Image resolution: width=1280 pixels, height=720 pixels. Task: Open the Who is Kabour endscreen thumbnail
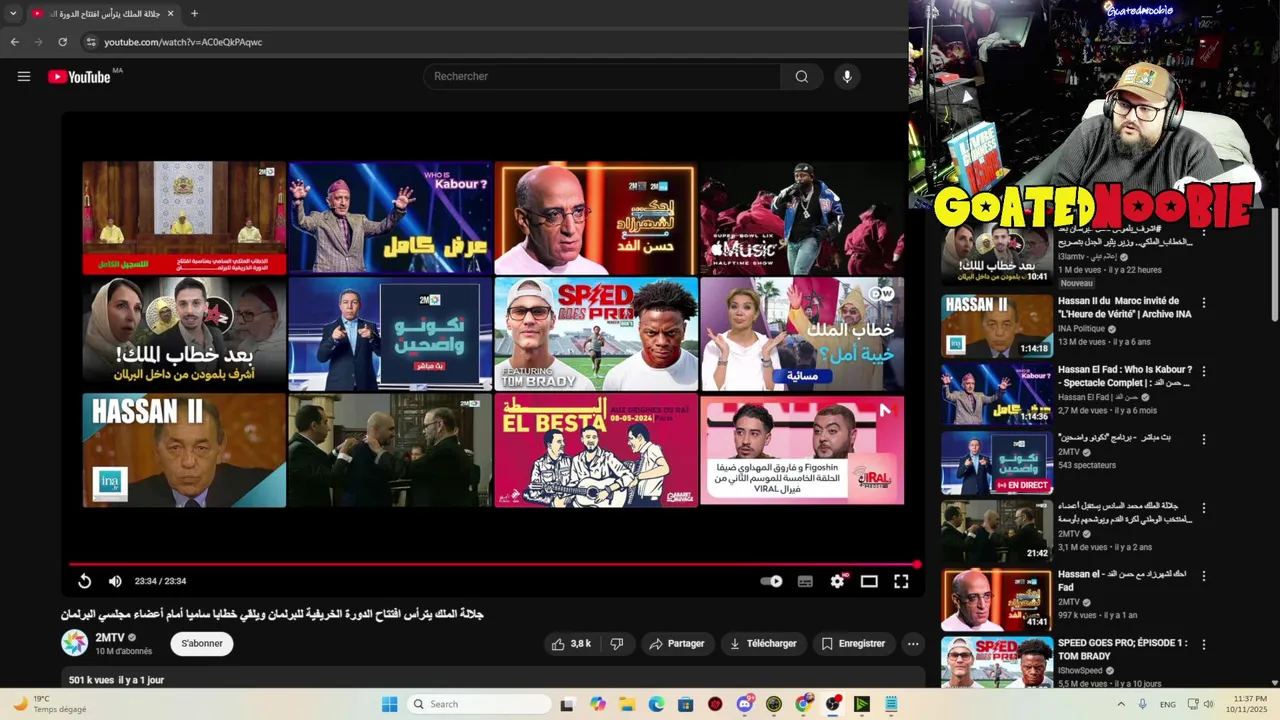(390, 217)
